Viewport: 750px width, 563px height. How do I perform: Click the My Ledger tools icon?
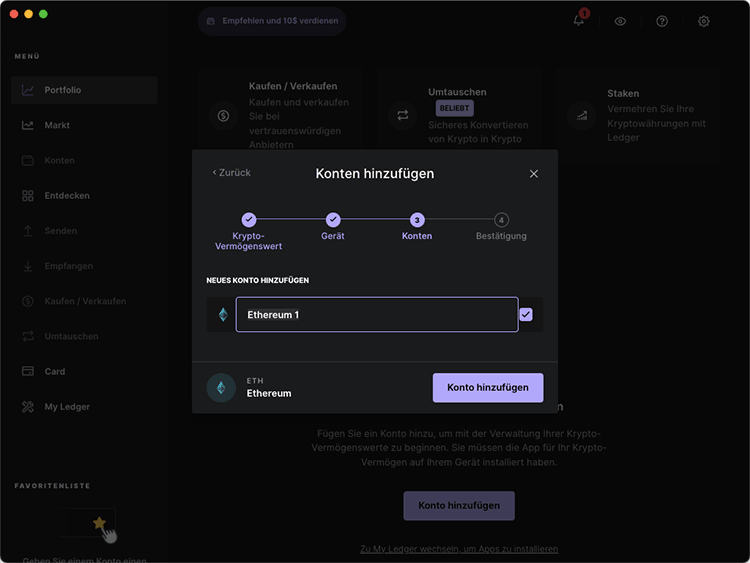point(28,407)
